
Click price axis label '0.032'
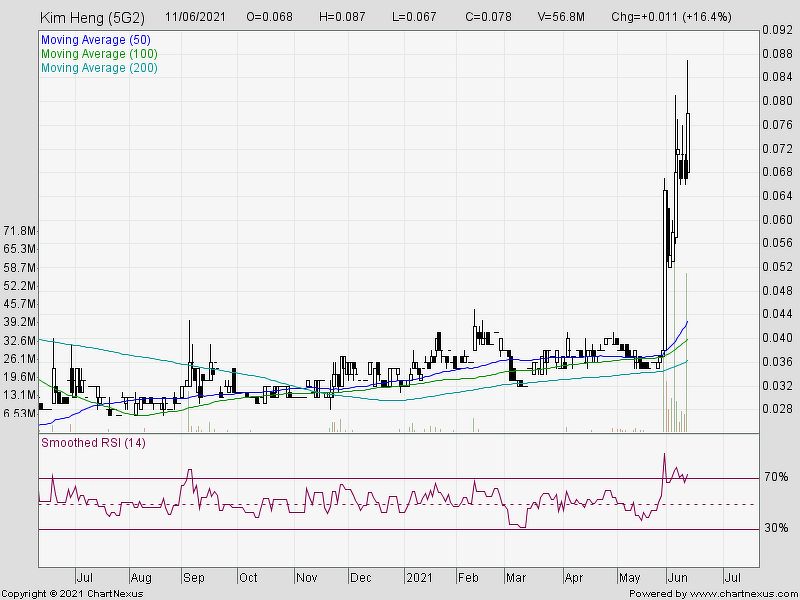777,385
